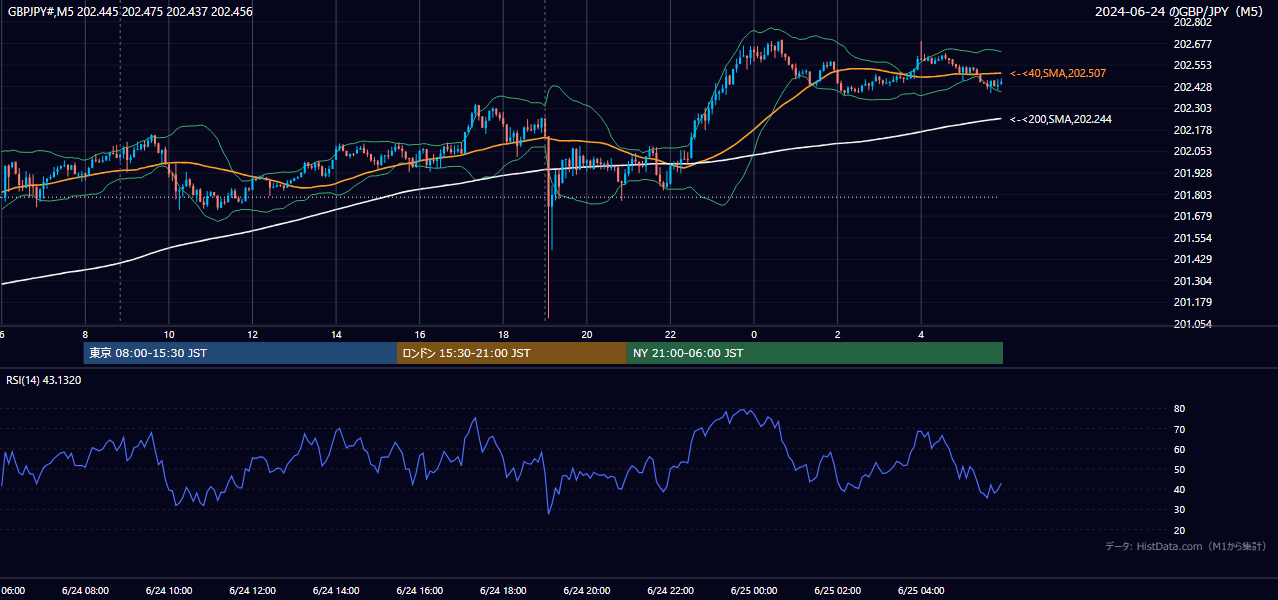Click the 6/25 00:00 date label

tap(754, 590)
